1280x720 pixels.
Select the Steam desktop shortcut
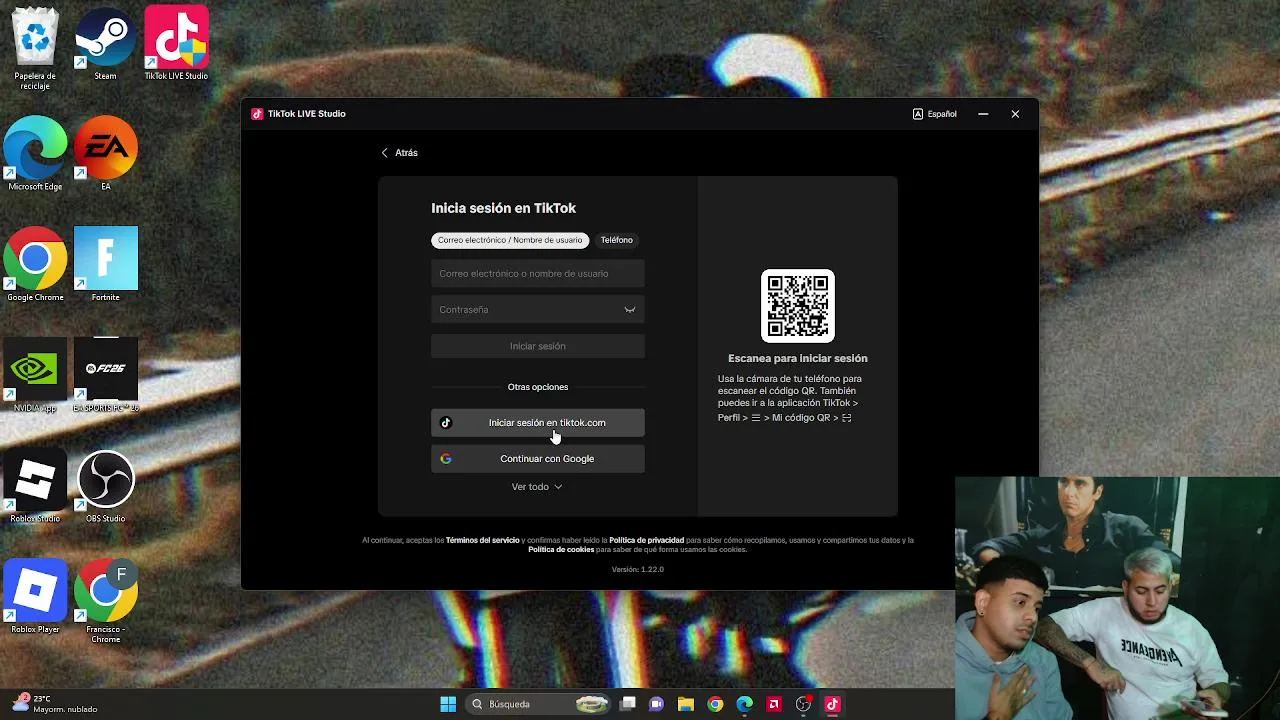point(105,45)
